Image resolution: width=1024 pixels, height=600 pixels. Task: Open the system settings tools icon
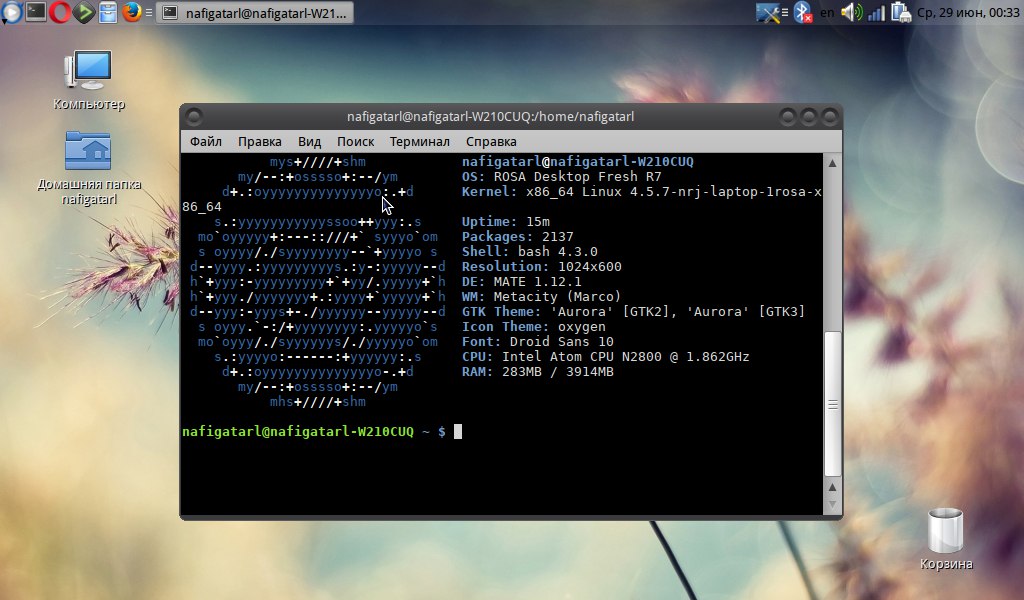(769, 12)
